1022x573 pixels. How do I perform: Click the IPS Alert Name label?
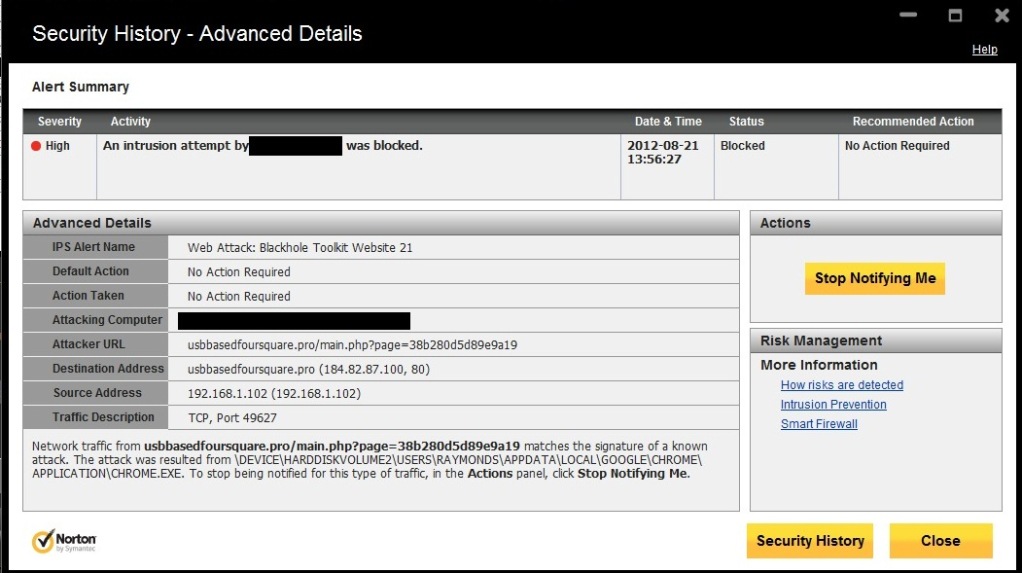93,247
